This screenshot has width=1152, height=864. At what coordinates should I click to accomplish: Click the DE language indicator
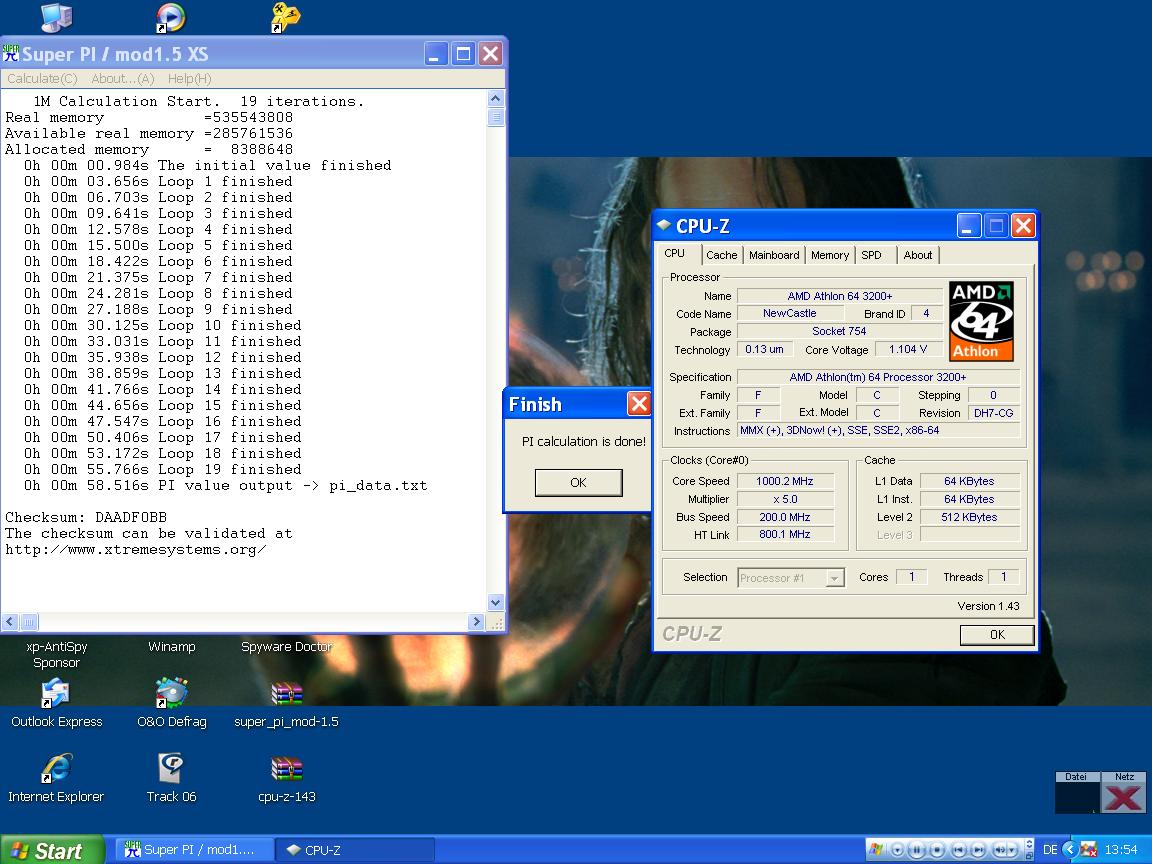click(x=1050, y=850)
